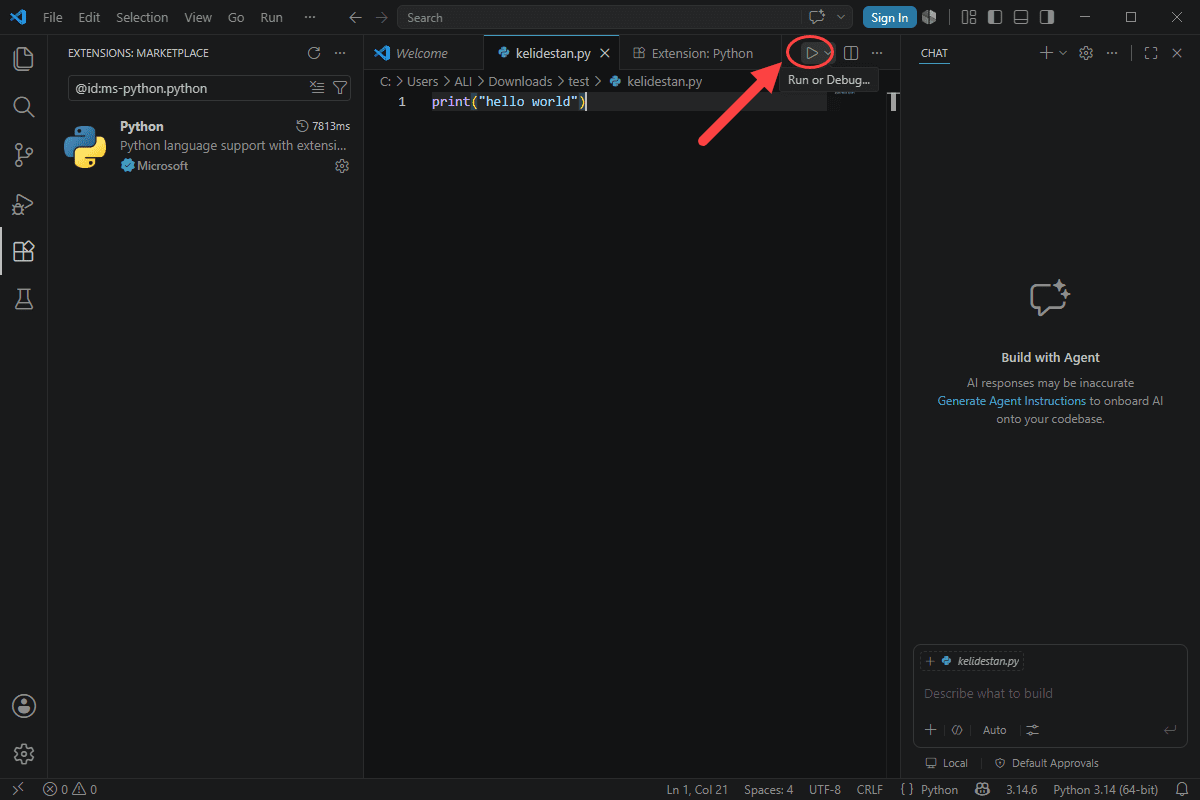Image resolution: width=1200 pixels, height=800 pixels.
Task: Navigate back with the left arrow
Action: tap(355, 17)
